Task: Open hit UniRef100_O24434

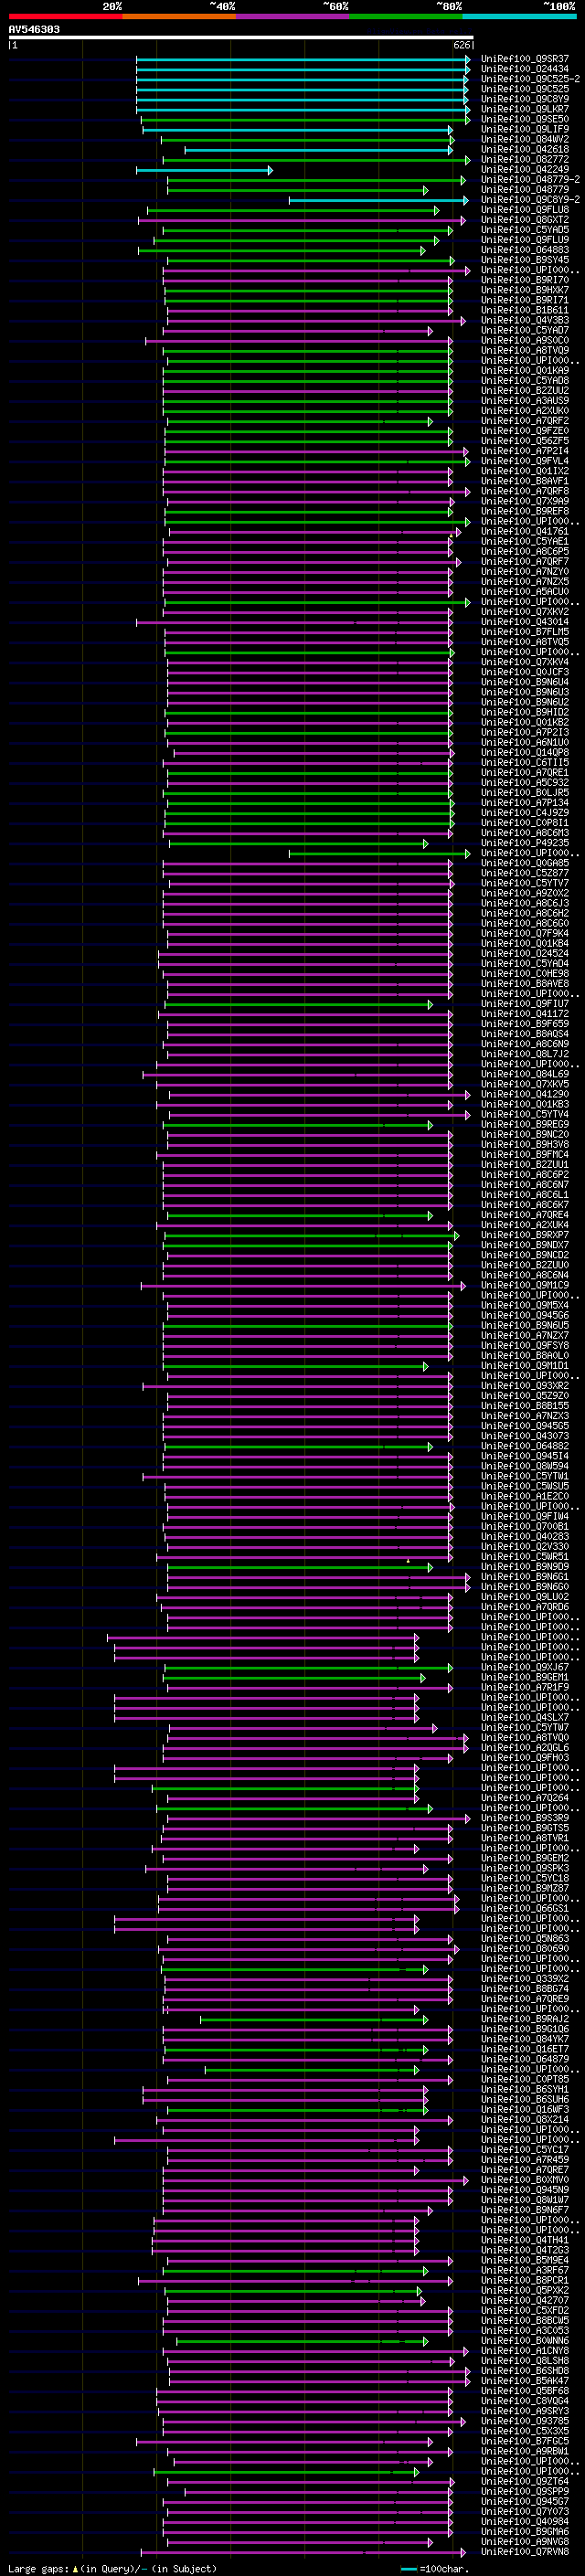Action: click(x=525, y=70)
